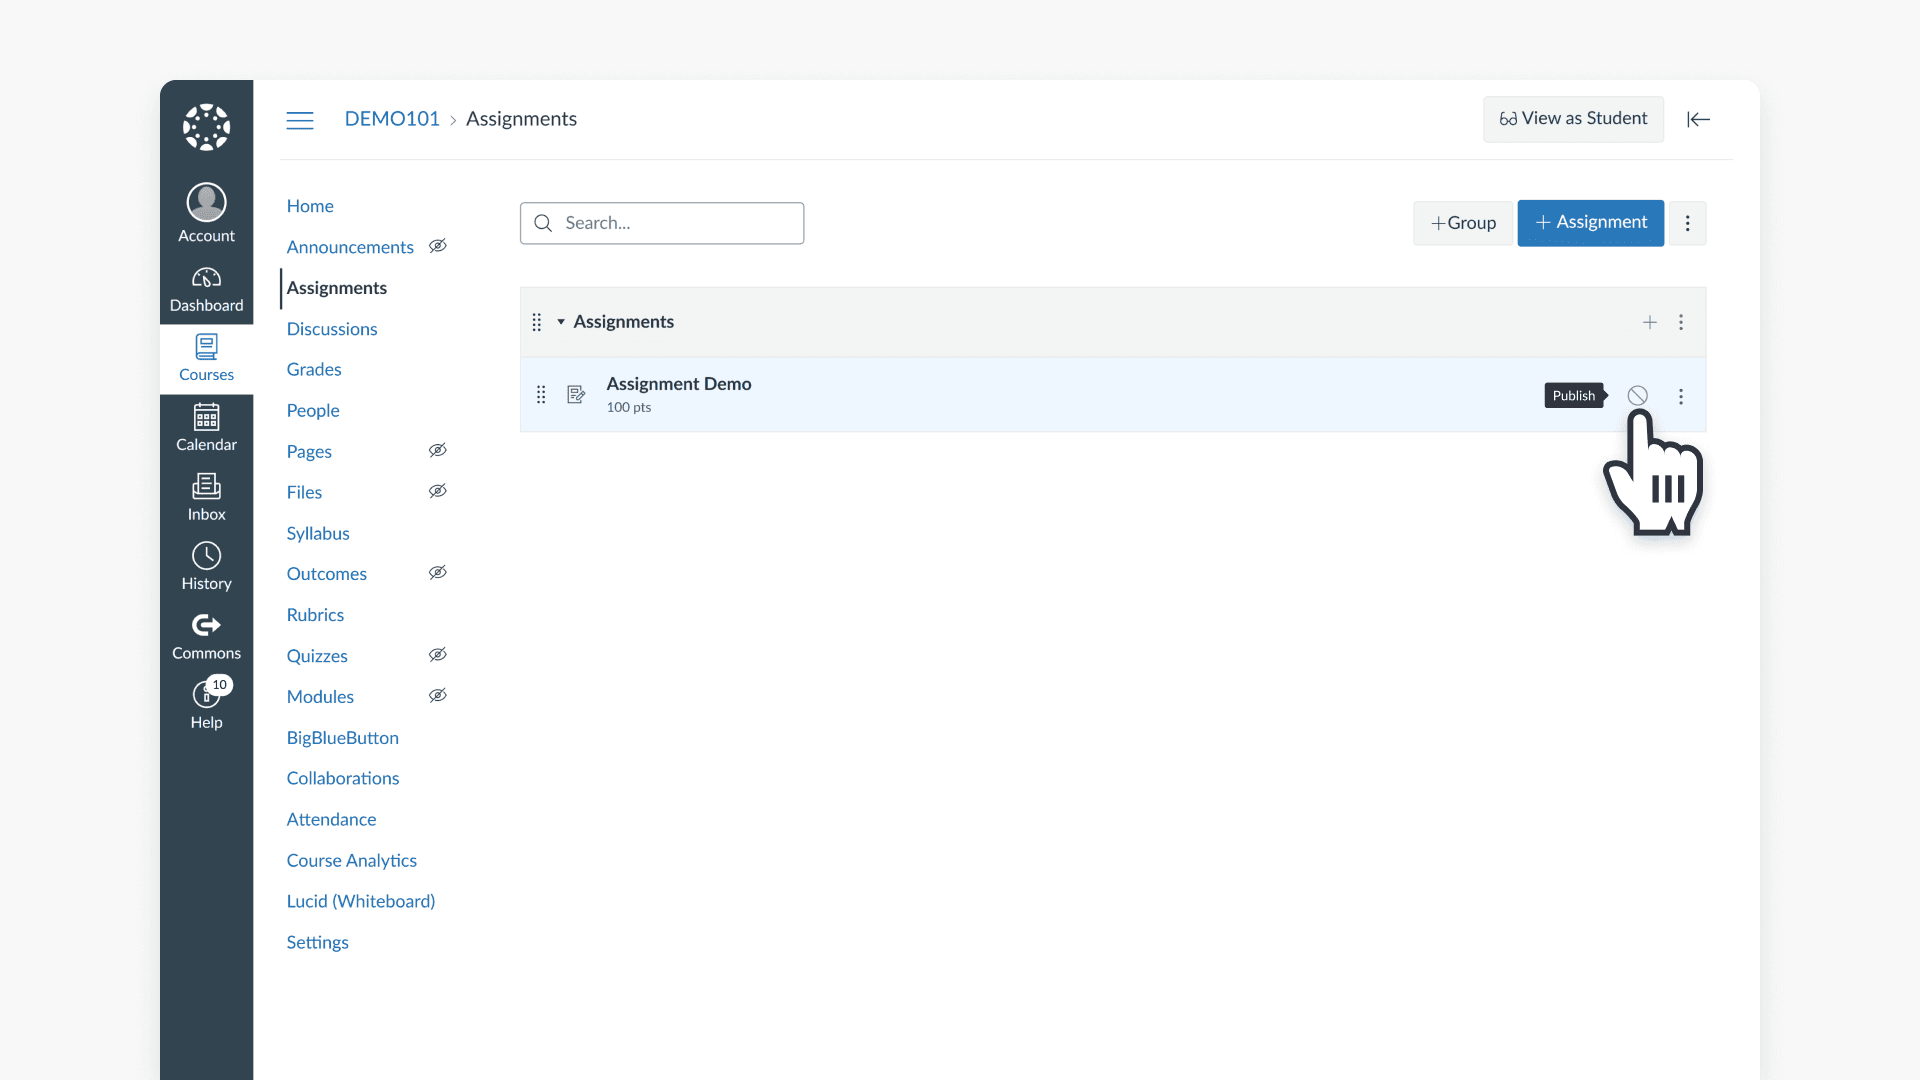1920x1080 pixels.
Task: Switch to the Discussions course tab
Action: tap(331, 329)
